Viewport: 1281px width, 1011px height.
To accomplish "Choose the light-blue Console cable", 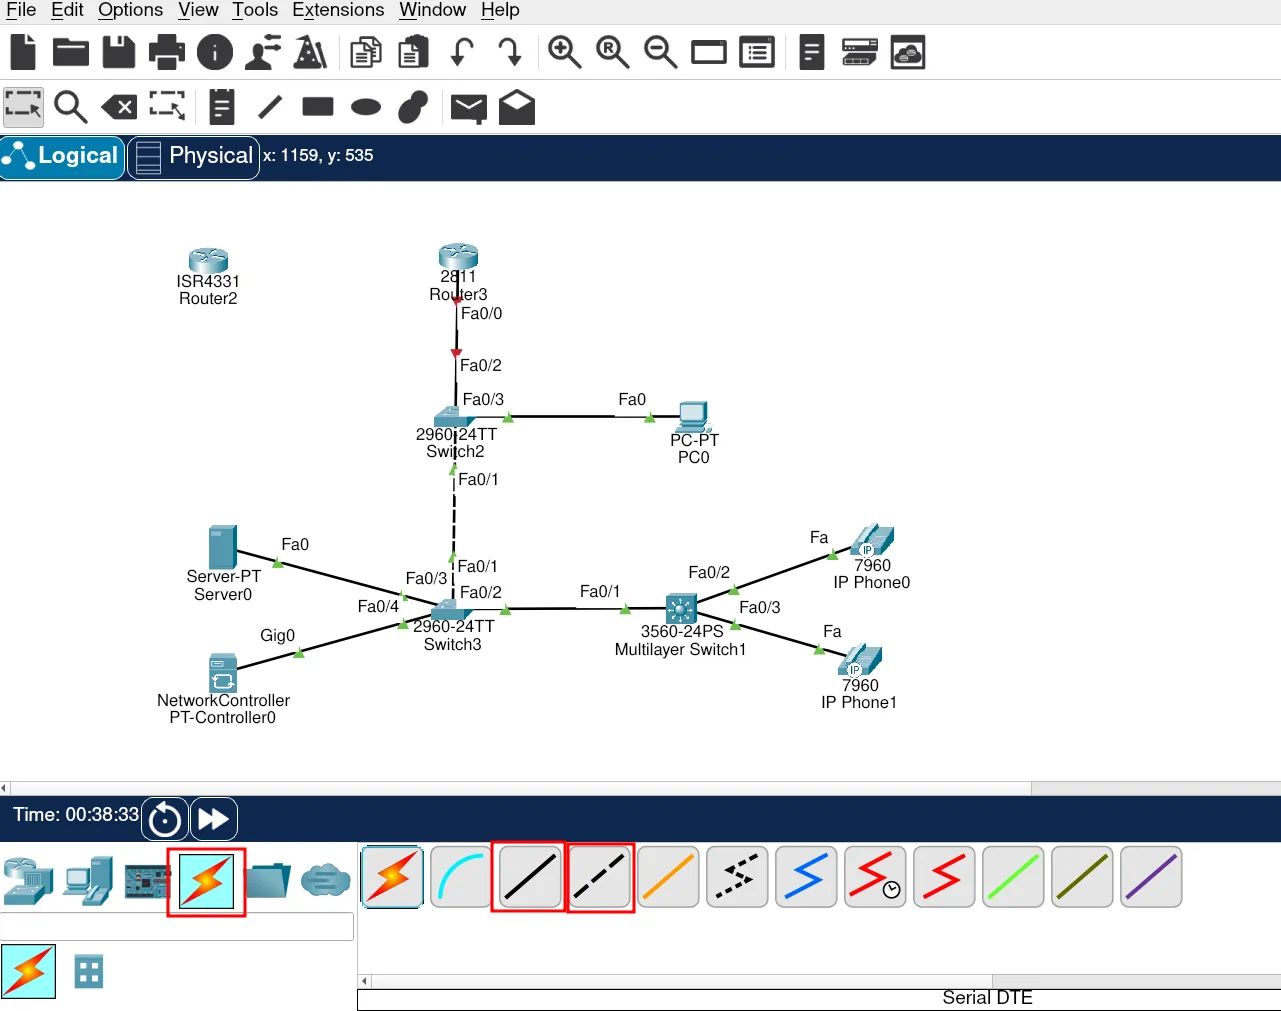I will click(460, 877).
